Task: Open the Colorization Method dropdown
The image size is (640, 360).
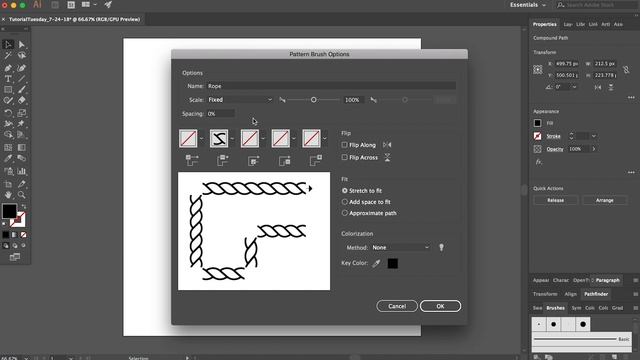Action: [x=400, y=247]
